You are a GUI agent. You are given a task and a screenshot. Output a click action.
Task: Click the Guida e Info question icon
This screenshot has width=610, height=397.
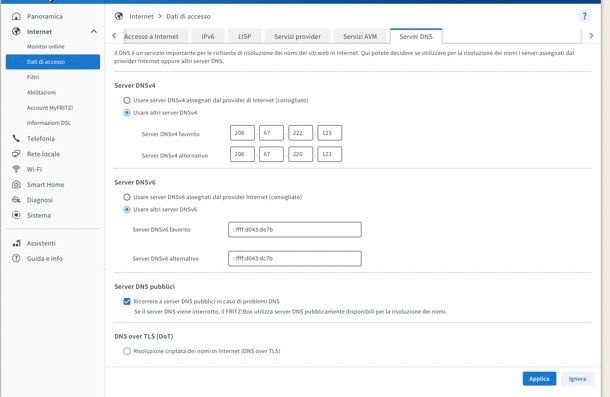tap(16, 258)
